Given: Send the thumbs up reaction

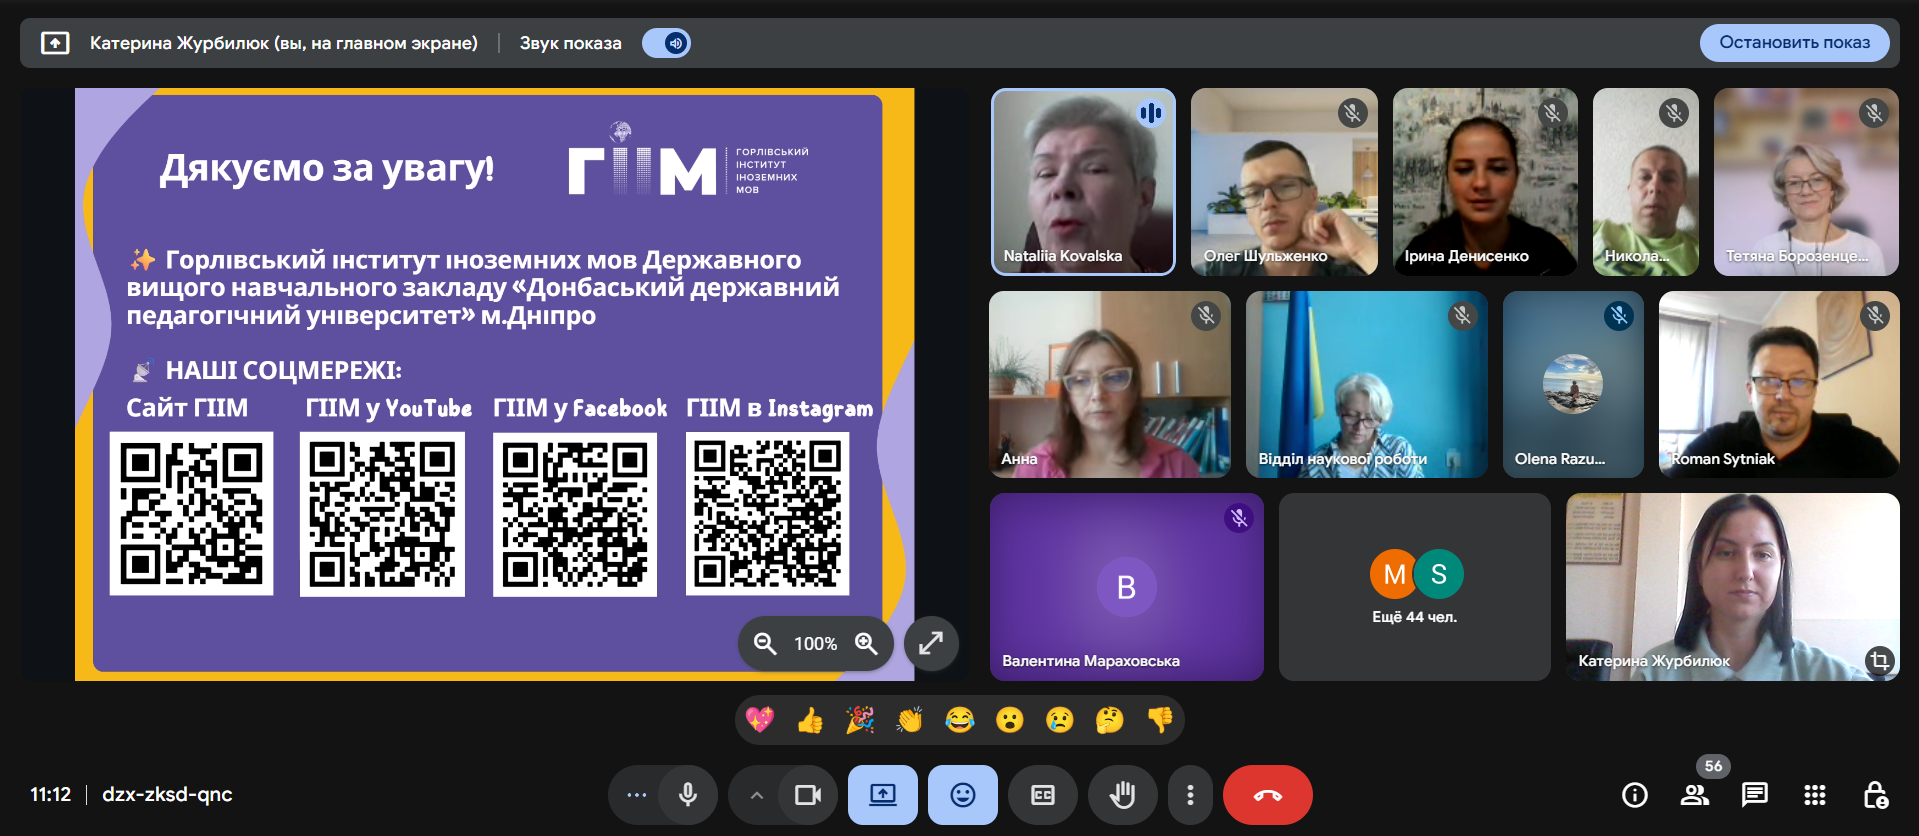Looking at the screenshot, I should [x=810, y=720].
